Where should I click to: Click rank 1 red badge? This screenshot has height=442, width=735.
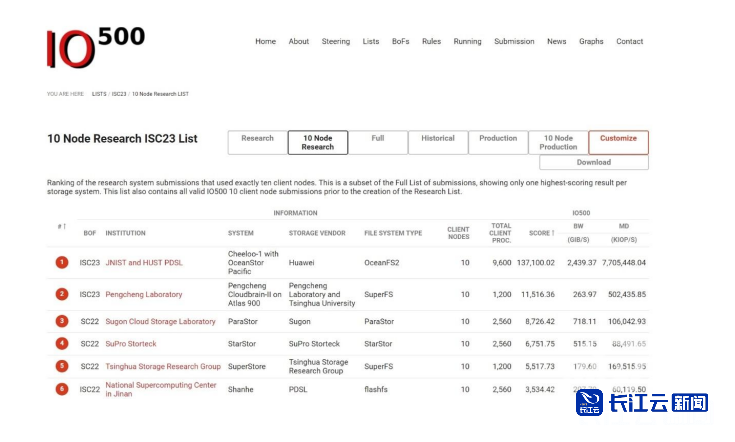(x=62, y=262)
